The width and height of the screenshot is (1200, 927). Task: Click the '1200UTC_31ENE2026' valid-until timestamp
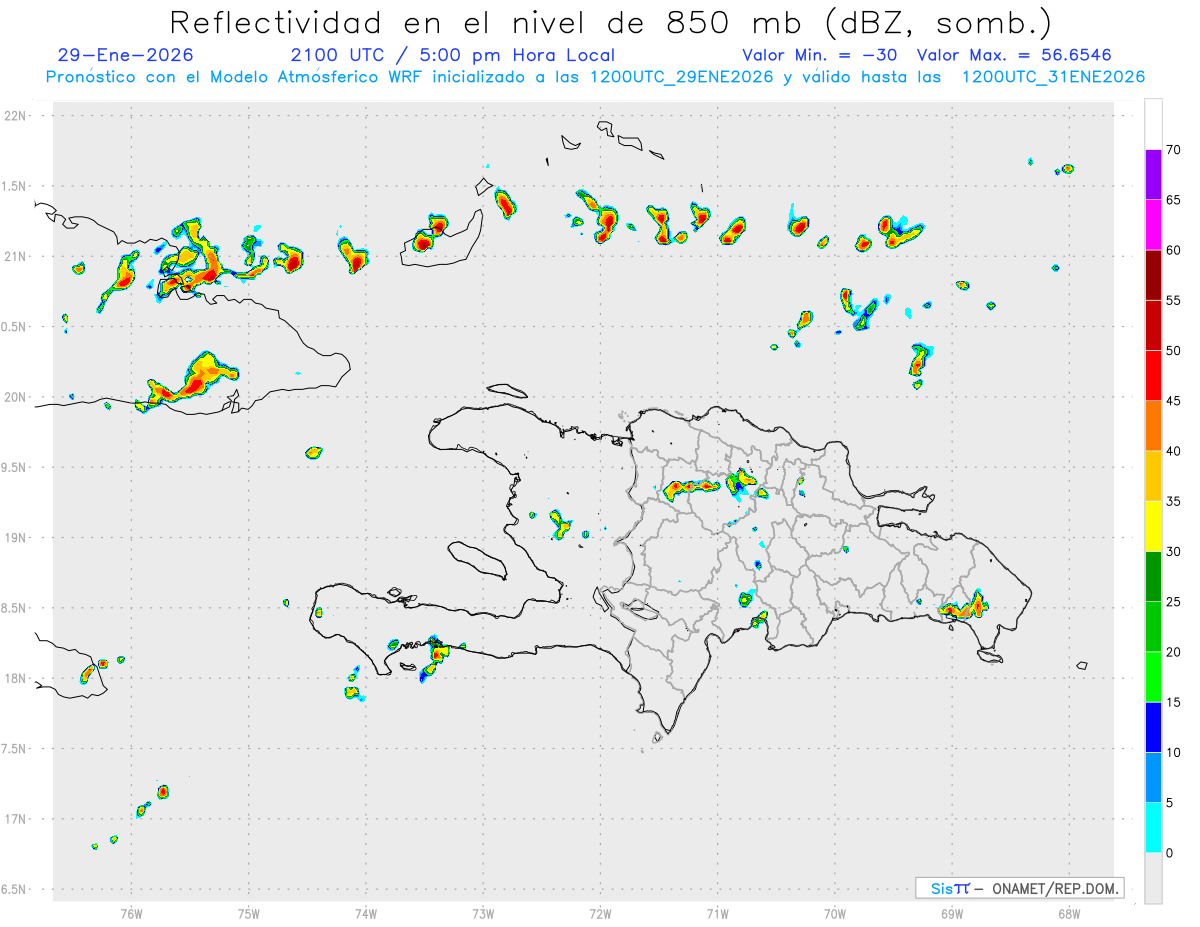[x=1053, y=77]
